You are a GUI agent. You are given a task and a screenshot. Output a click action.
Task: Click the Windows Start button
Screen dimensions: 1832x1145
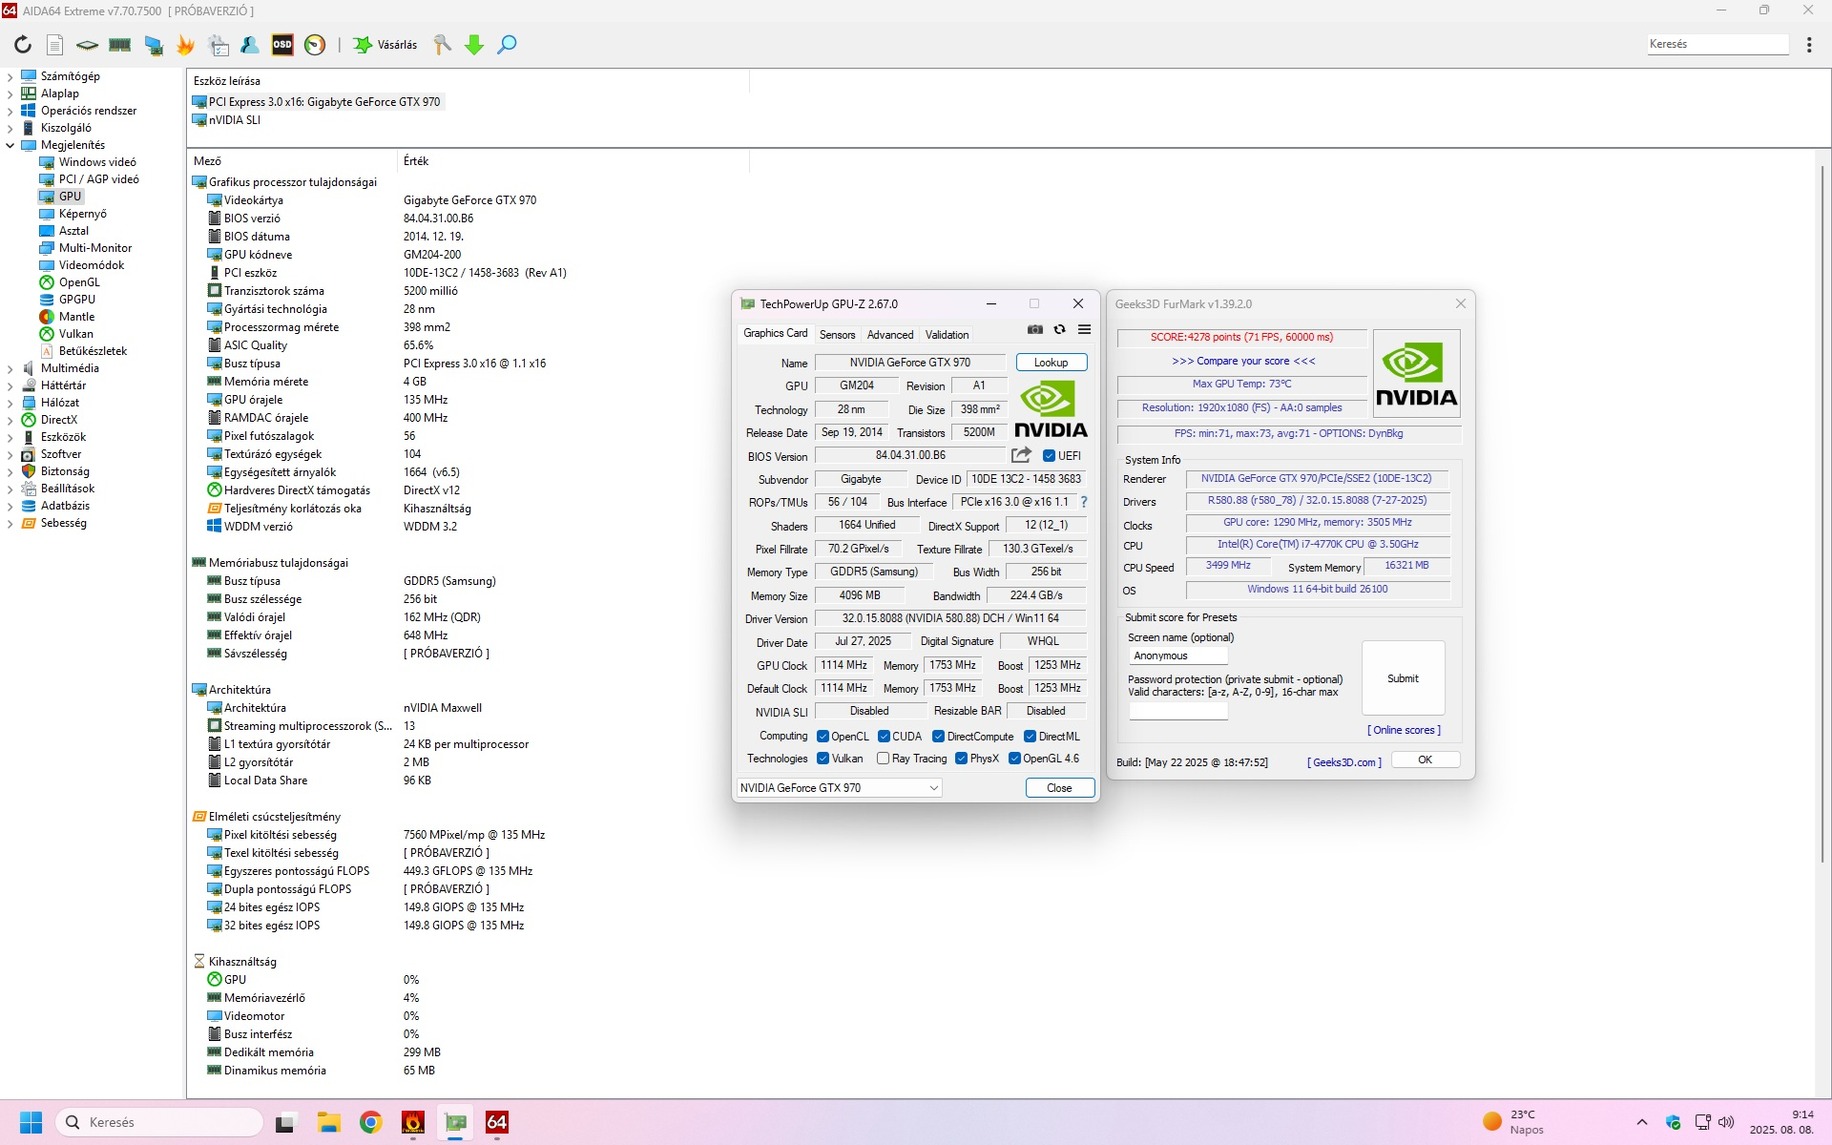pyautogui.click(x=31, y=1122)
